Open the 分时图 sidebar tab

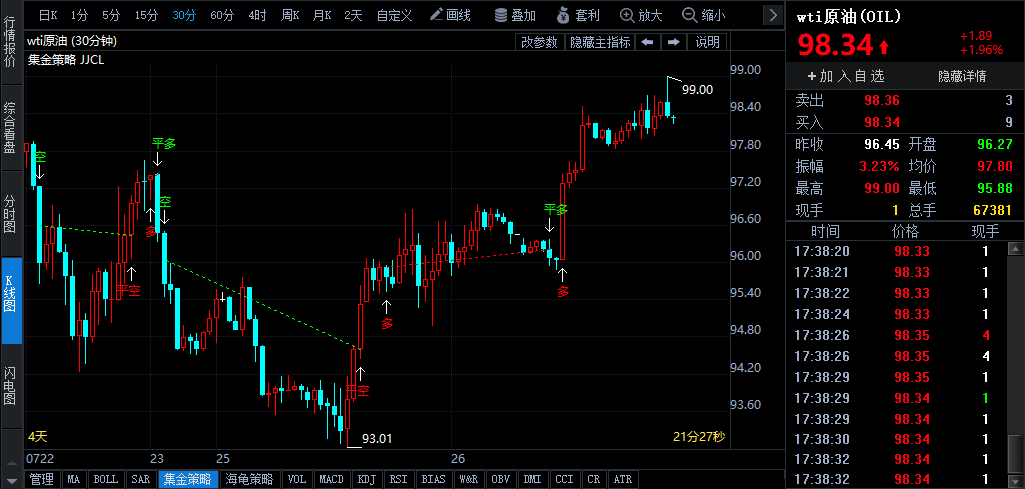10,213
